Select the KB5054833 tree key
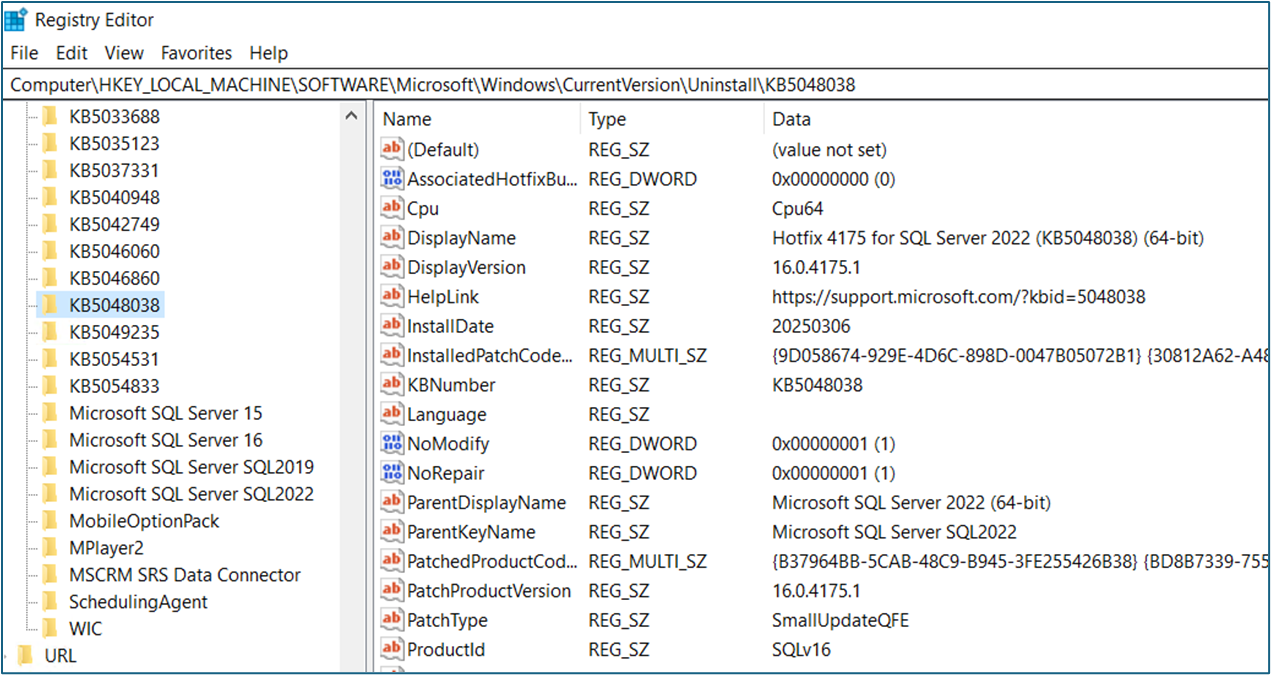 (x=114, y=386)
